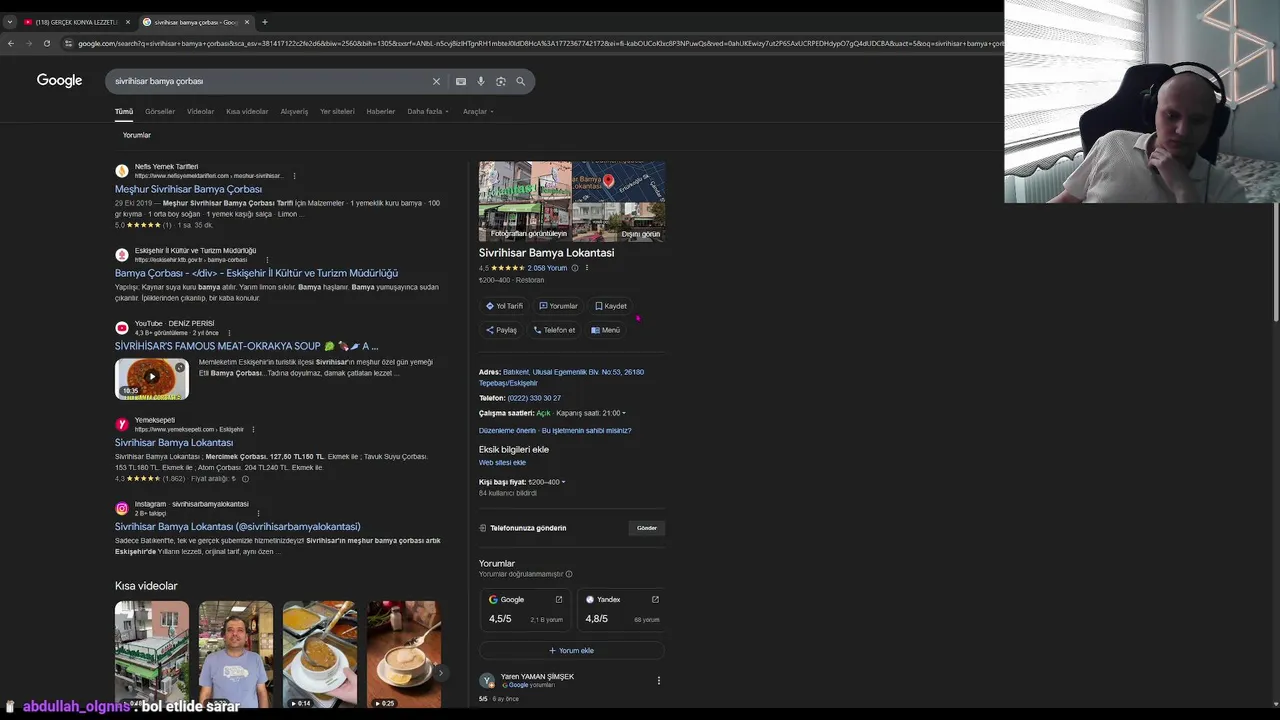Click the Yorumlar filter chip below tabs
This screenshot has height=720, width=1280.
click(137, 135)
